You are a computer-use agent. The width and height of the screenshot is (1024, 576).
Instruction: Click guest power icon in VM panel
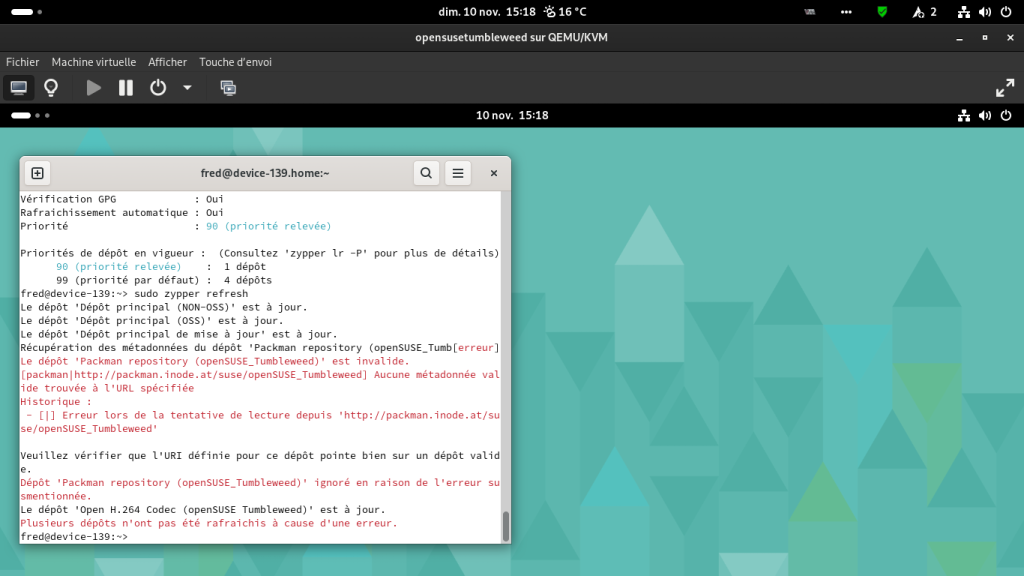coord(1006,116)
